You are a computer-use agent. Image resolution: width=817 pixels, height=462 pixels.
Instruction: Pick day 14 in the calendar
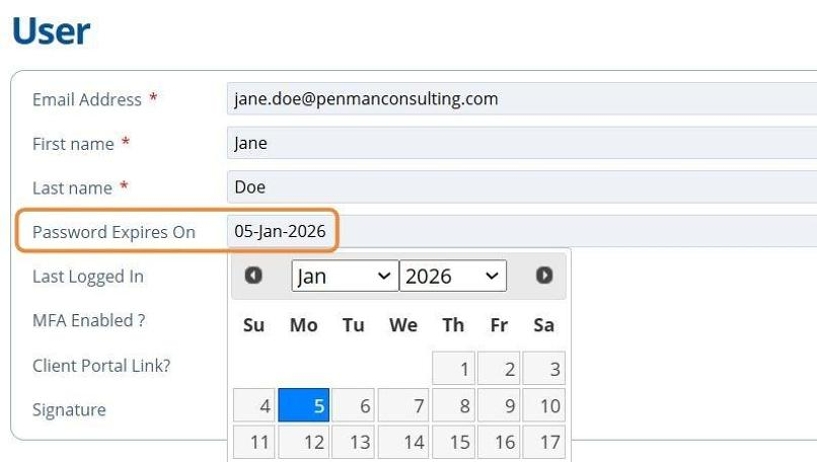[403, 442]
